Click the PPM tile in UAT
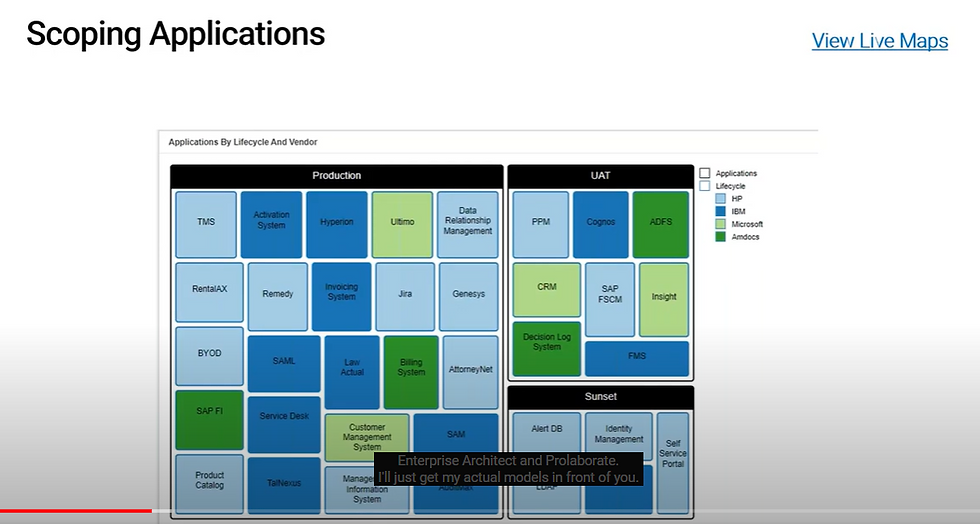Screen dimensions: 980x524 tap(541, 224)
